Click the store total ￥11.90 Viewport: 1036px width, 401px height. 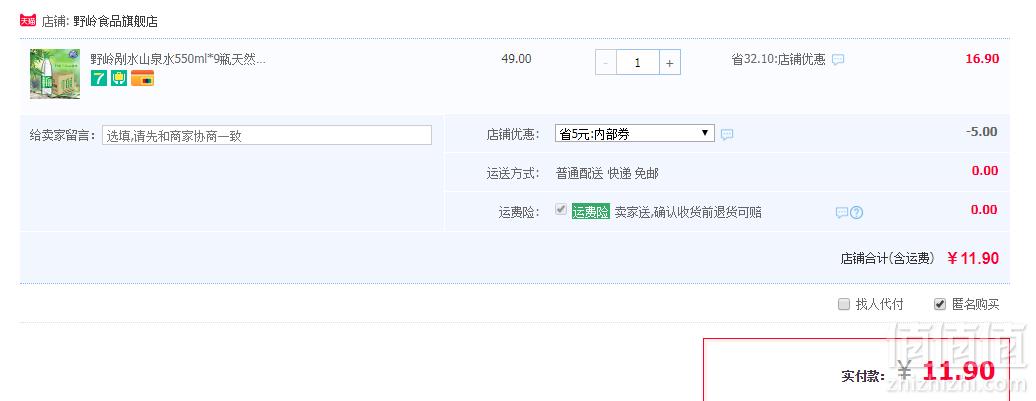pos(973,258)
